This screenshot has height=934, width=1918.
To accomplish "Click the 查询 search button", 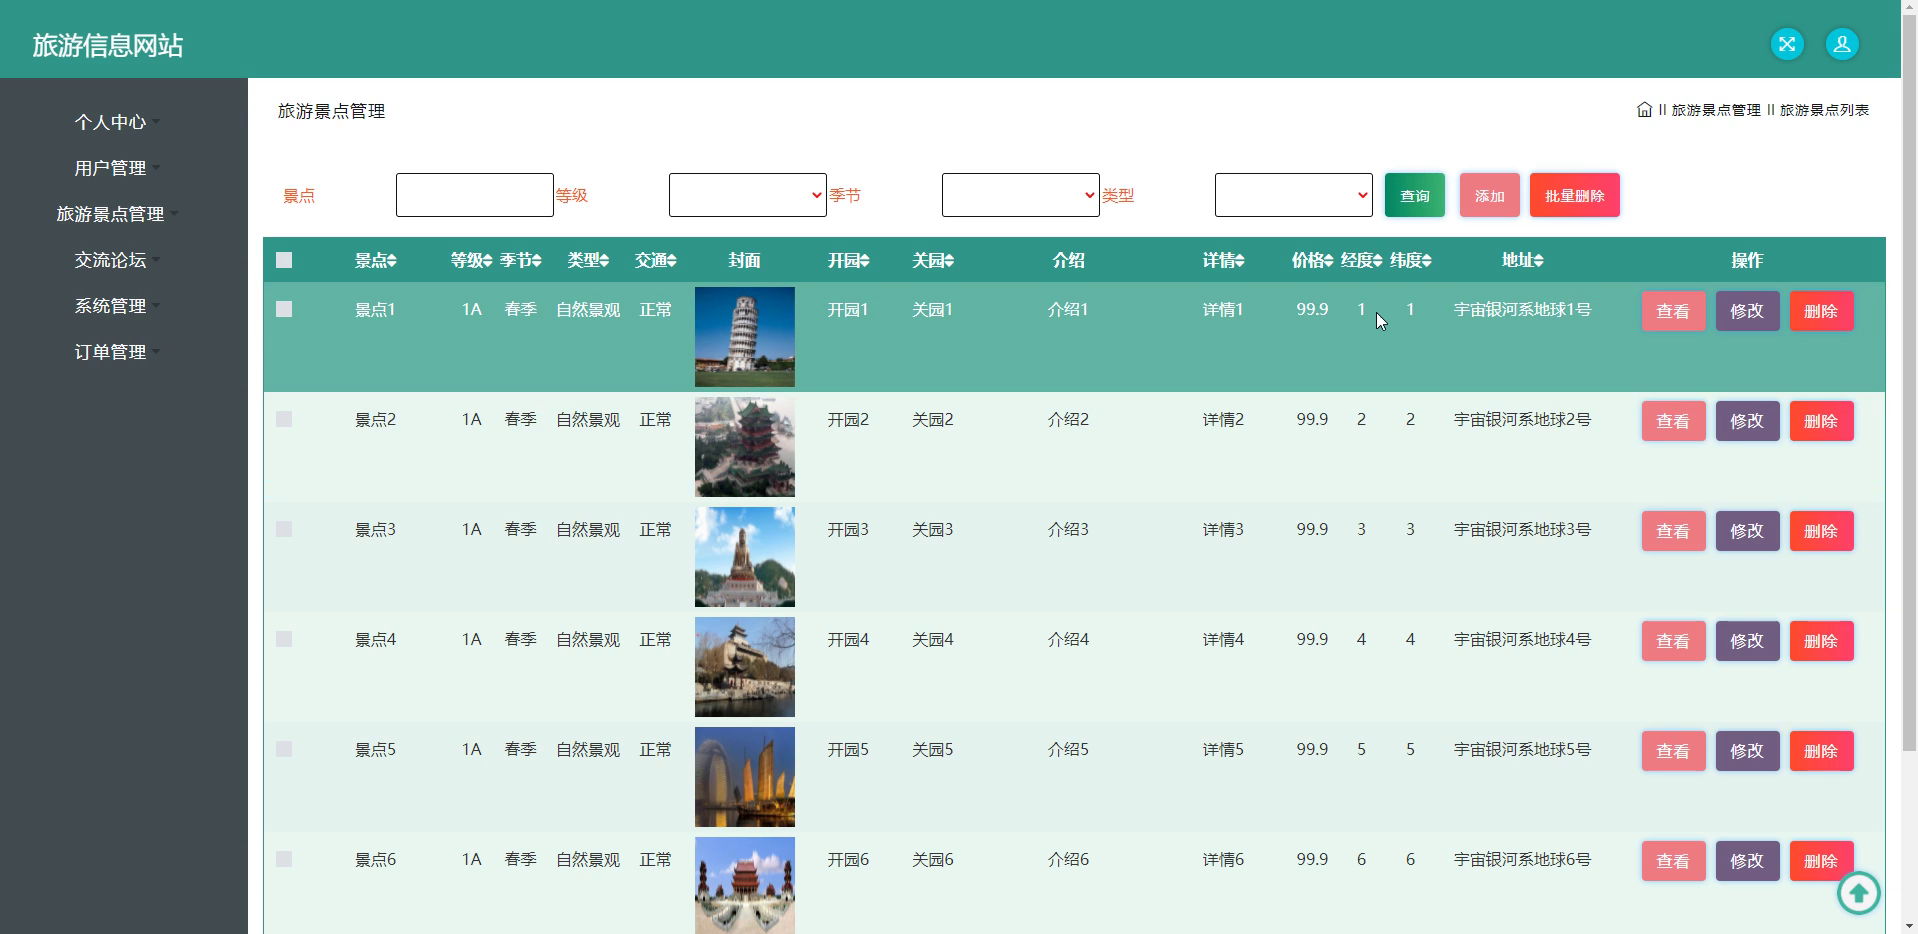I will [1414, 195].
